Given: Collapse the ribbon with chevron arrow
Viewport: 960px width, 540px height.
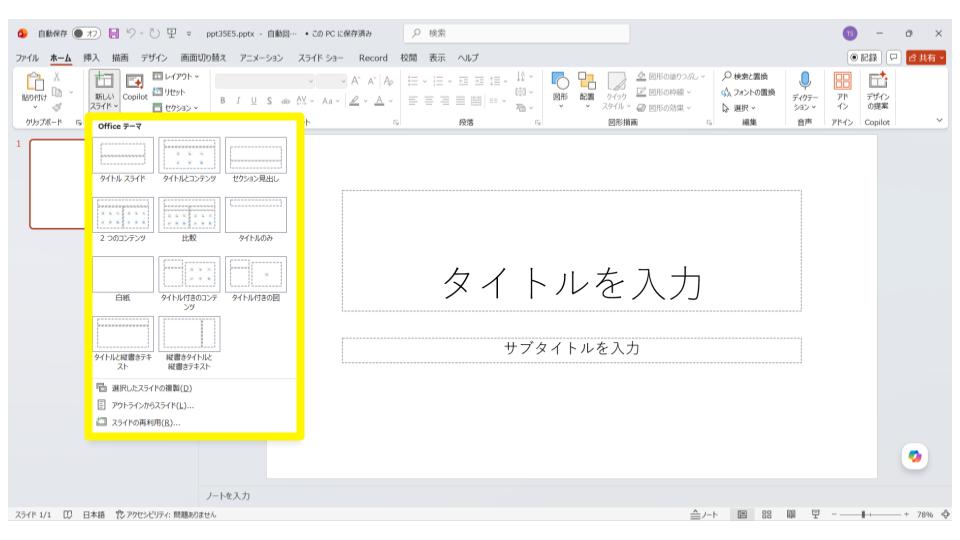Looking at the screenshot, I should pyautogui.click(x=939, y=121).
